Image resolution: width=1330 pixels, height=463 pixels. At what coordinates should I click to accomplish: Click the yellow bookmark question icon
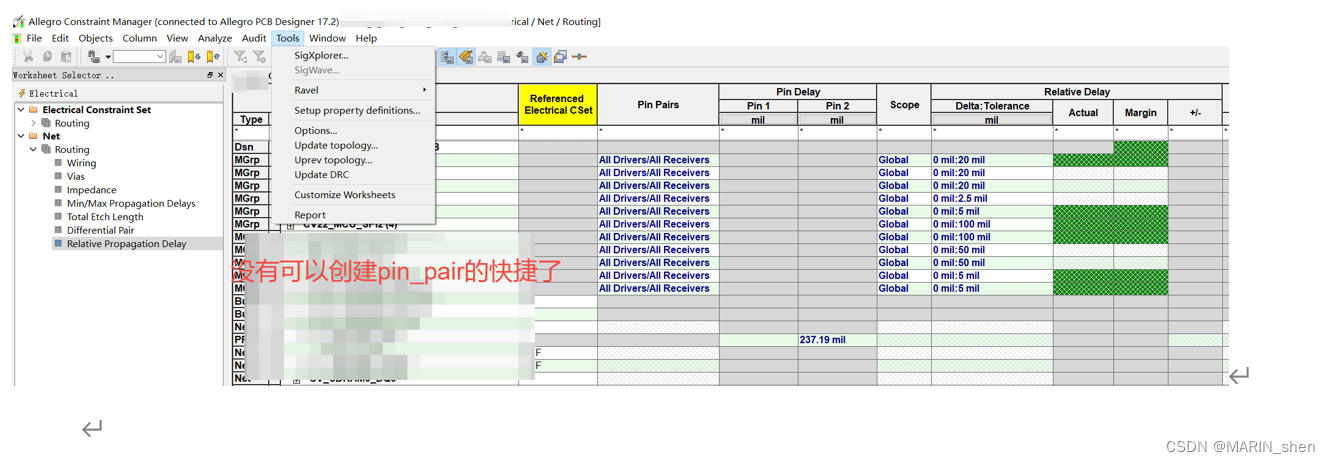213,57
